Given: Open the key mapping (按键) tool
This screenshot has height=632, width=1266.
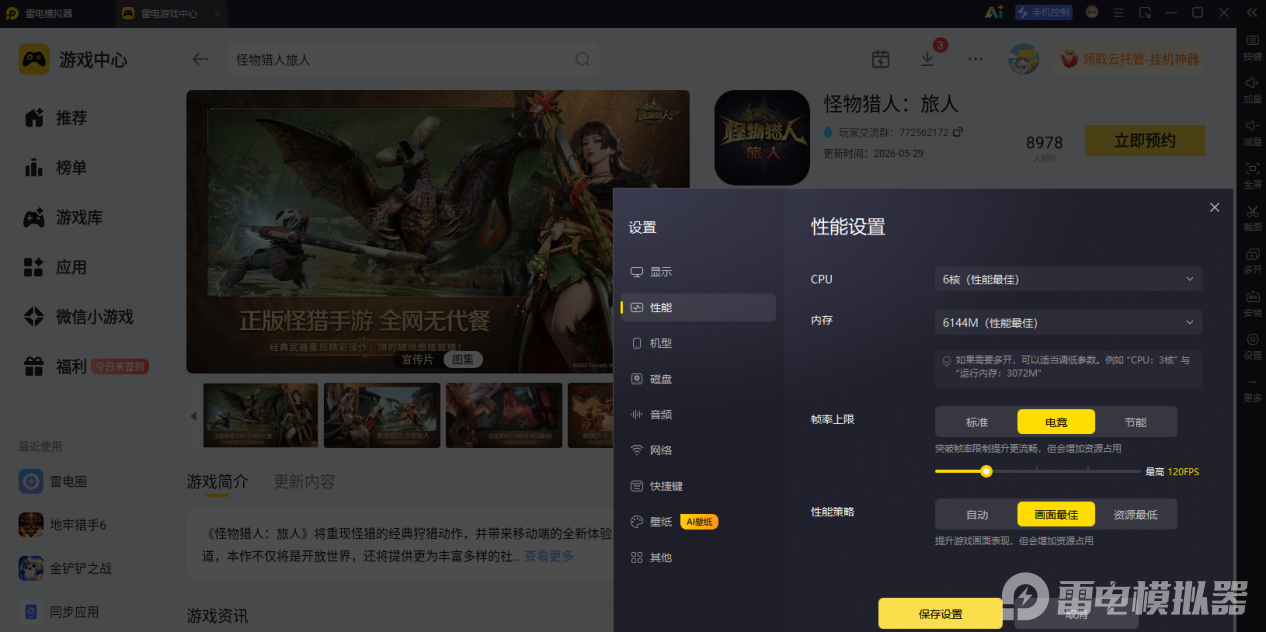Looking at the screenshot, I should (x=1252, y=47).
